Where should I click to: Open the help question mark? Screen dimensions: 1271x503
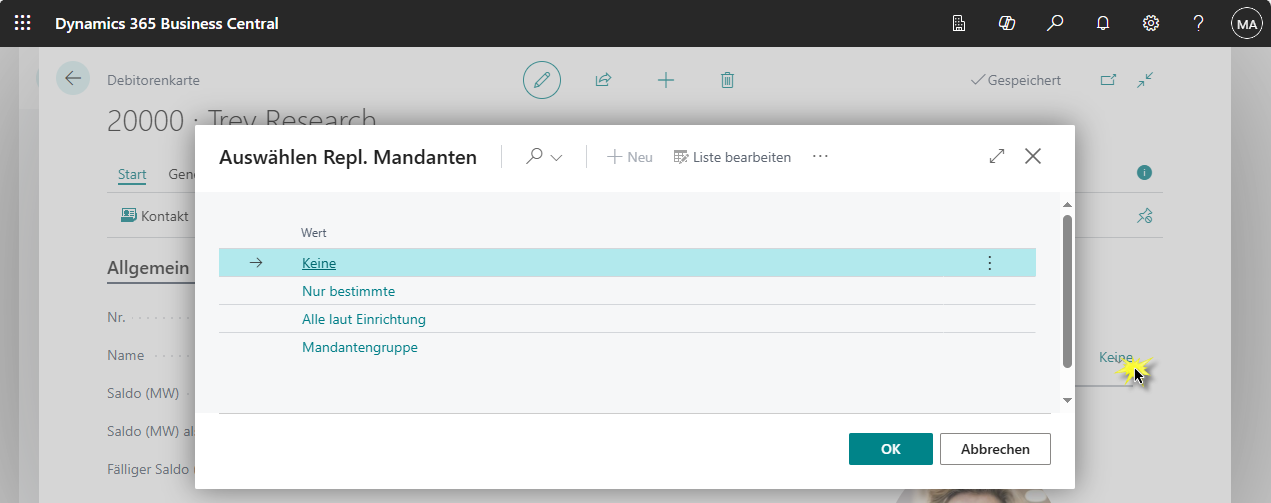1199,23
